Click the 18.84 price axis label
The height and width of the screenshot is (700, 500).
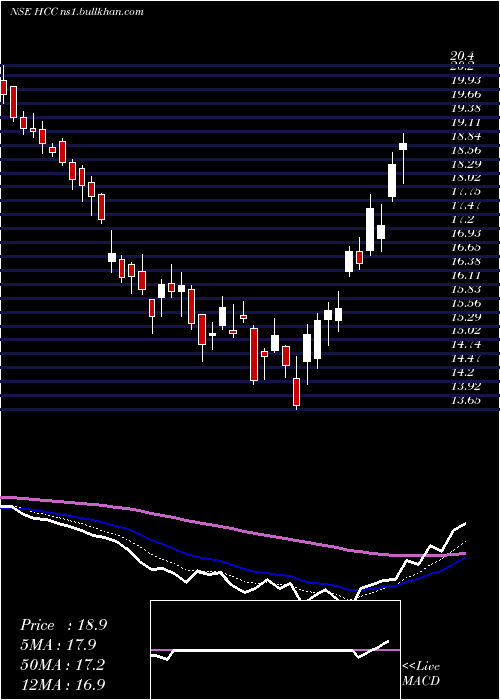tap(466, 136)
